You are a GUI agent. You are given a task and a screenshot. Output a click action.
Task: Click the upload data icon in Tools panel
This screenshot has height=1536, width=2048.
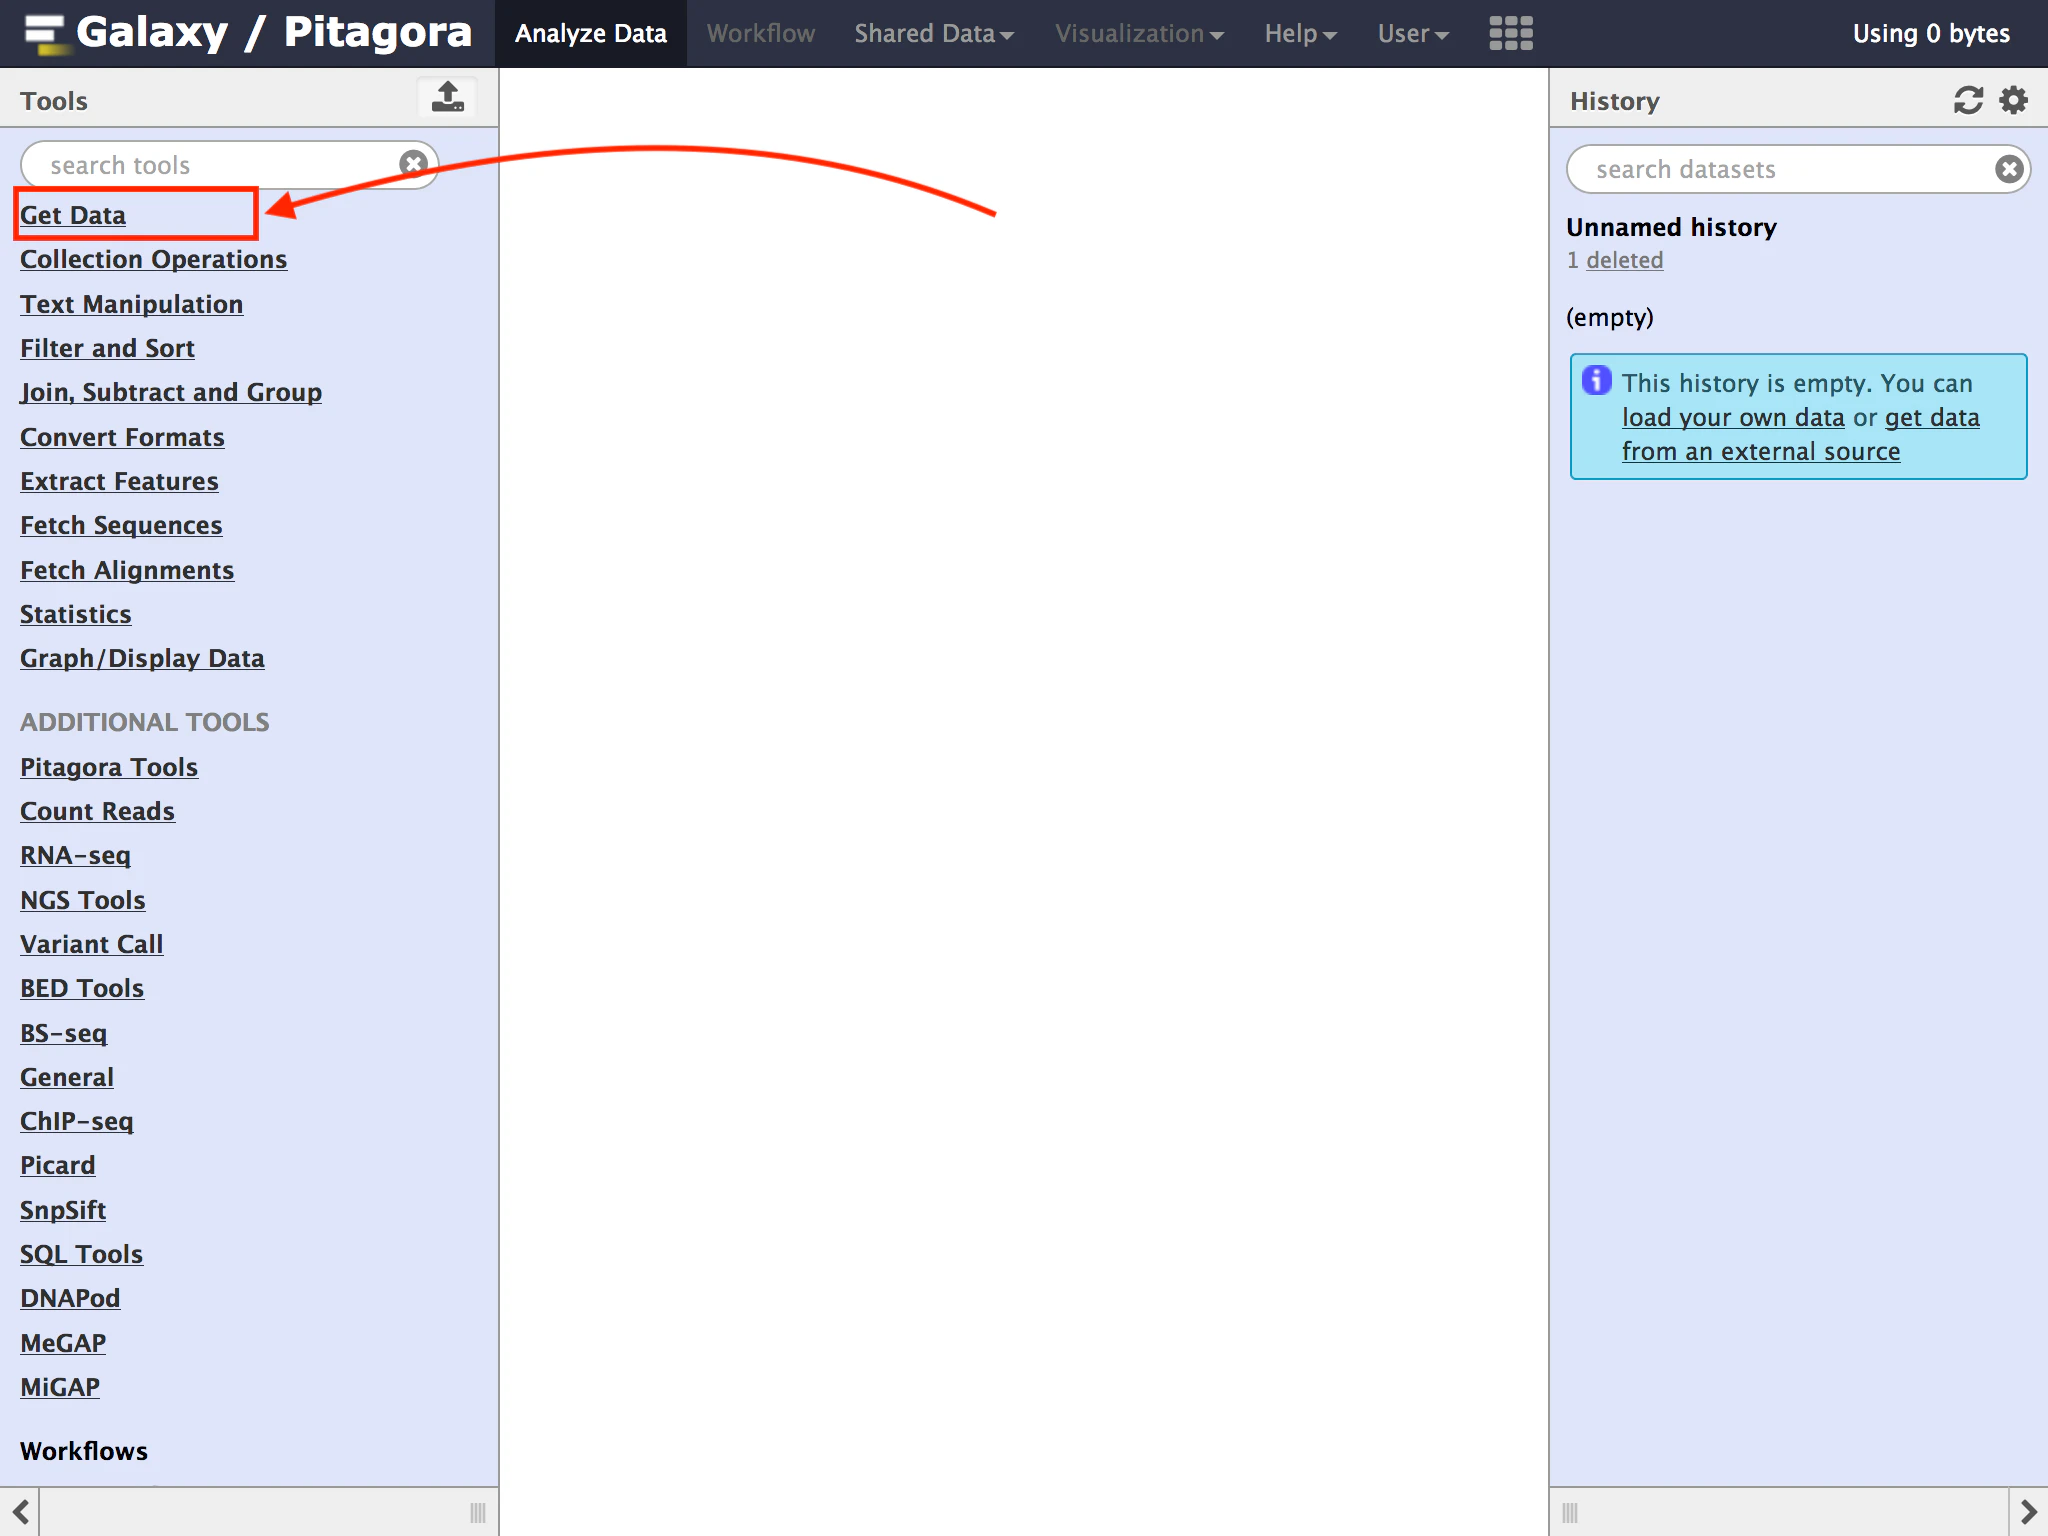tap(447, 97)
